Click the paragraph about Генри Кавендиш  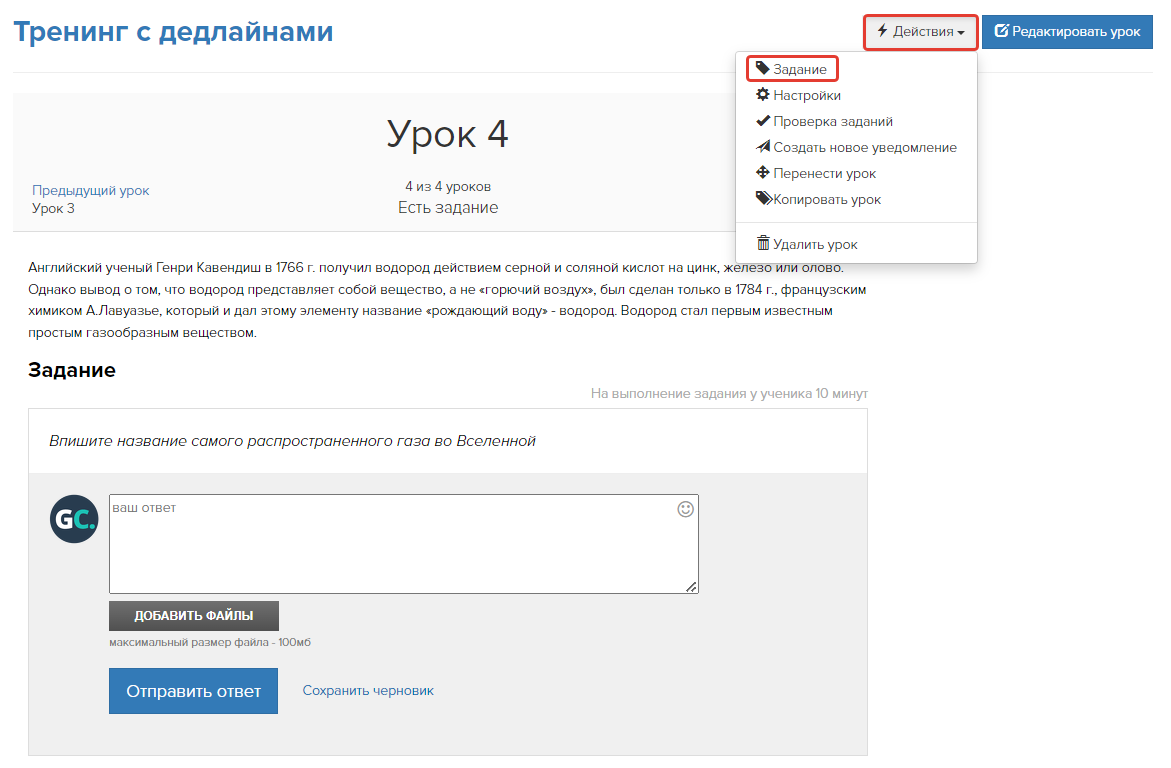pyautogui.click(x=447, y=300)
